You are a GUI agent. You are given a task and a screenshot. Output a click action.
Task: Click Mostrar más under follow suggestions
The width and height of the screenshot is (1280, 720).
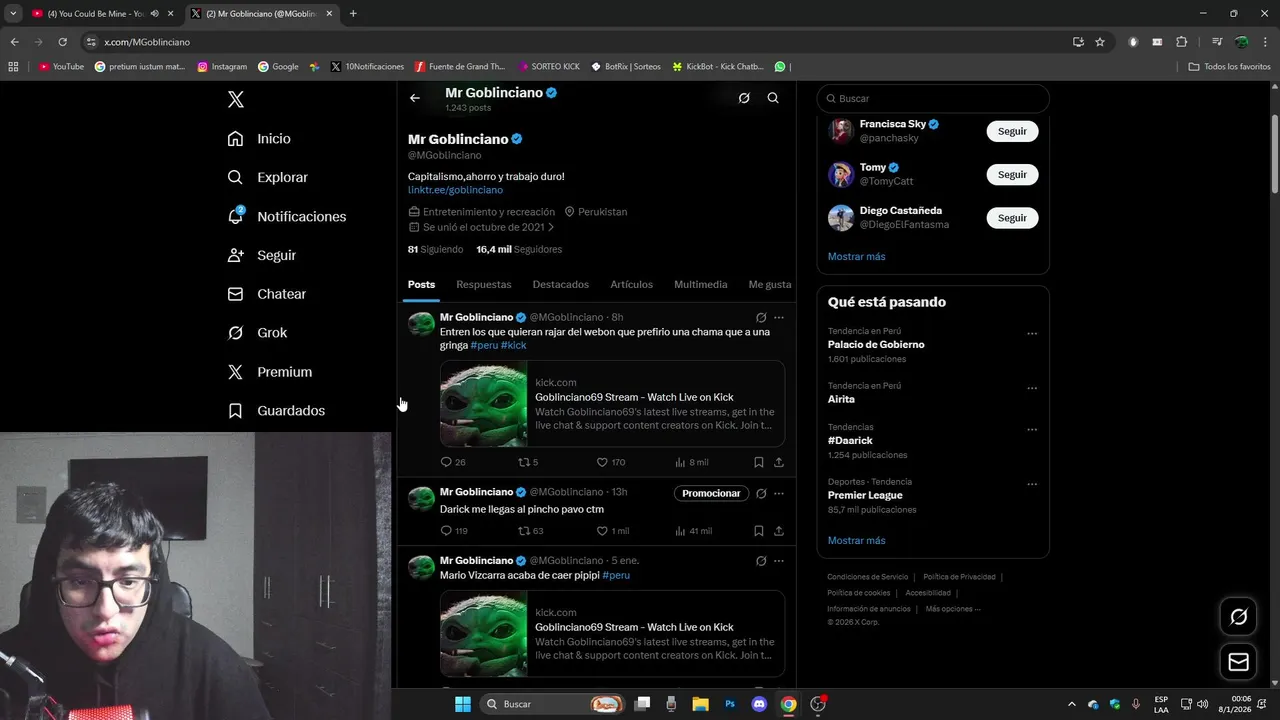click(x=856, y=257)
